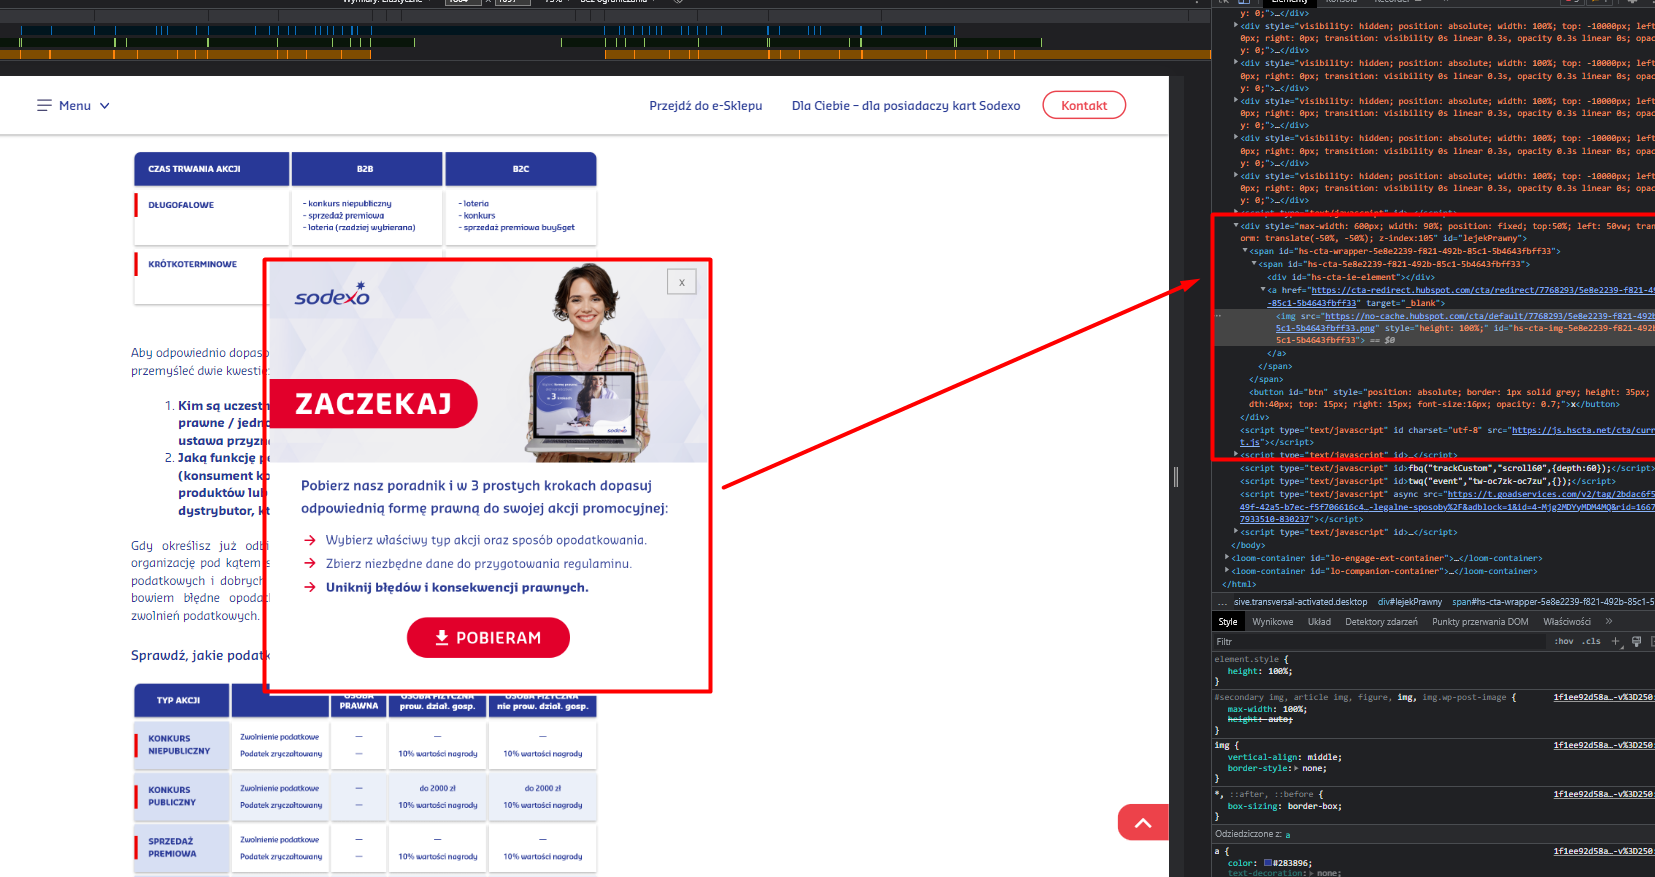Expand the border-style shorthand triangle
The image size is (1655, 877).
[1296, 768]
